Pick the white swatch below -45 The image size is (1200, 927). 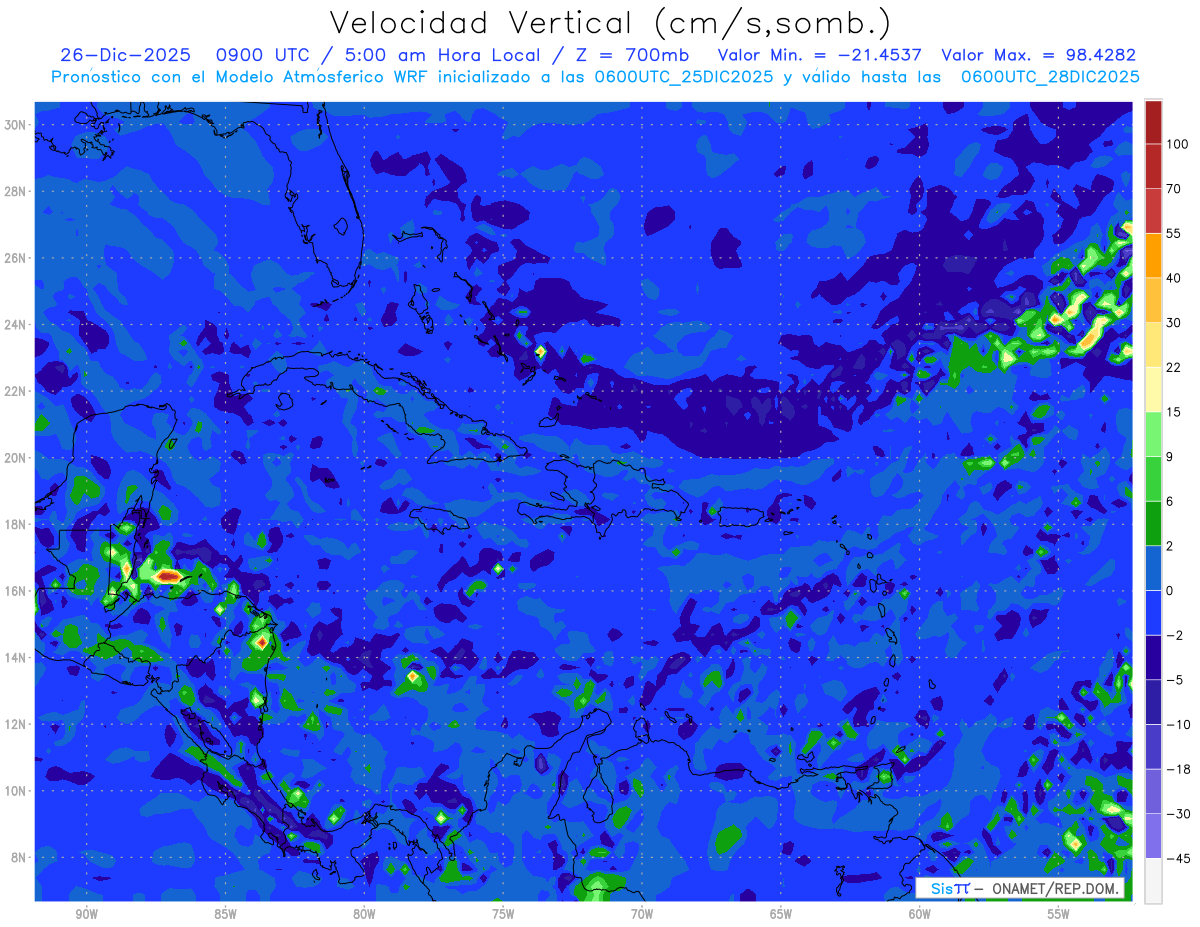coord(1153,880)
